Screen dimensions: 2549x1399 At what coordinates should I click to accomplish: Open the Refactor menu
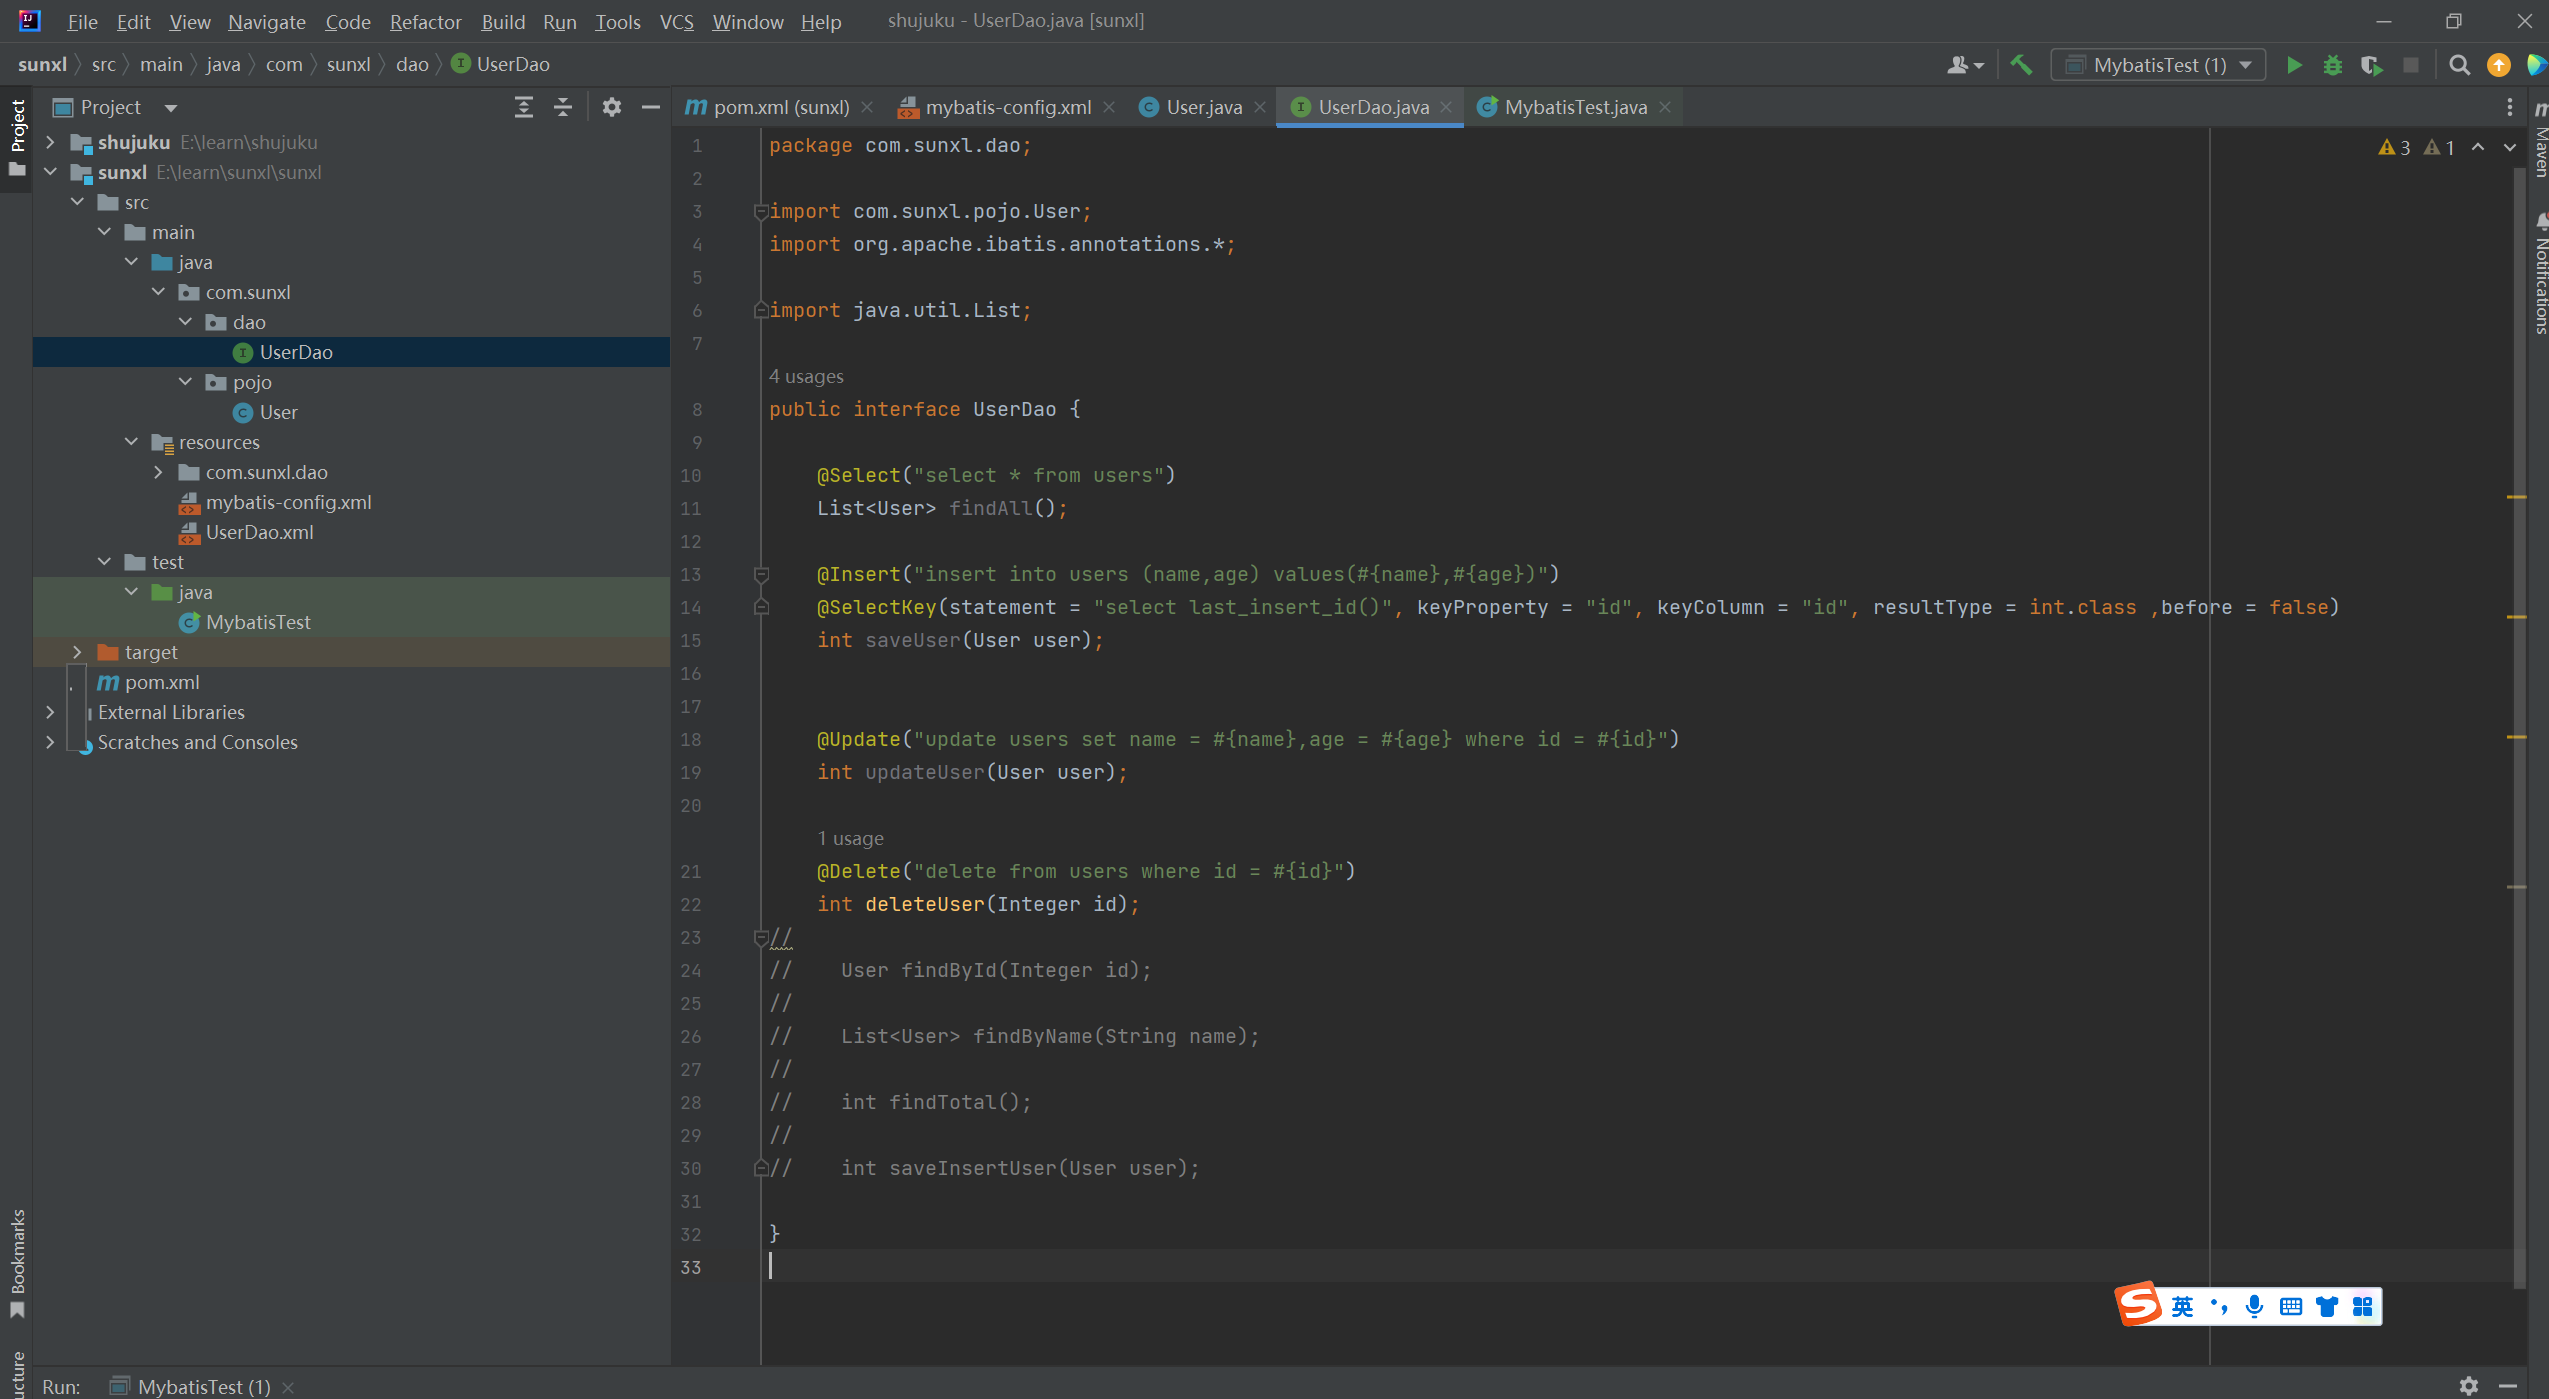(x=425, y=21)
